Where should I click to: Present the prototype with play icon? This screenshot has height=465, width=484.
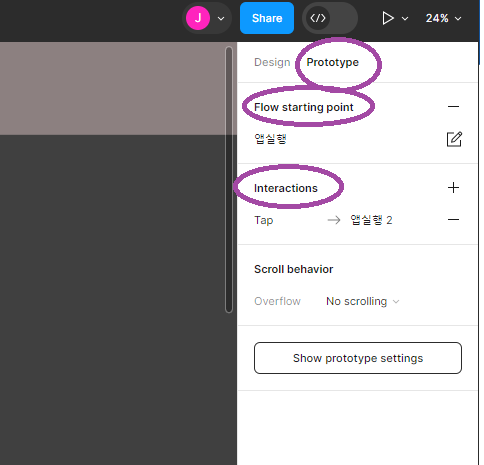pos(387,18)
